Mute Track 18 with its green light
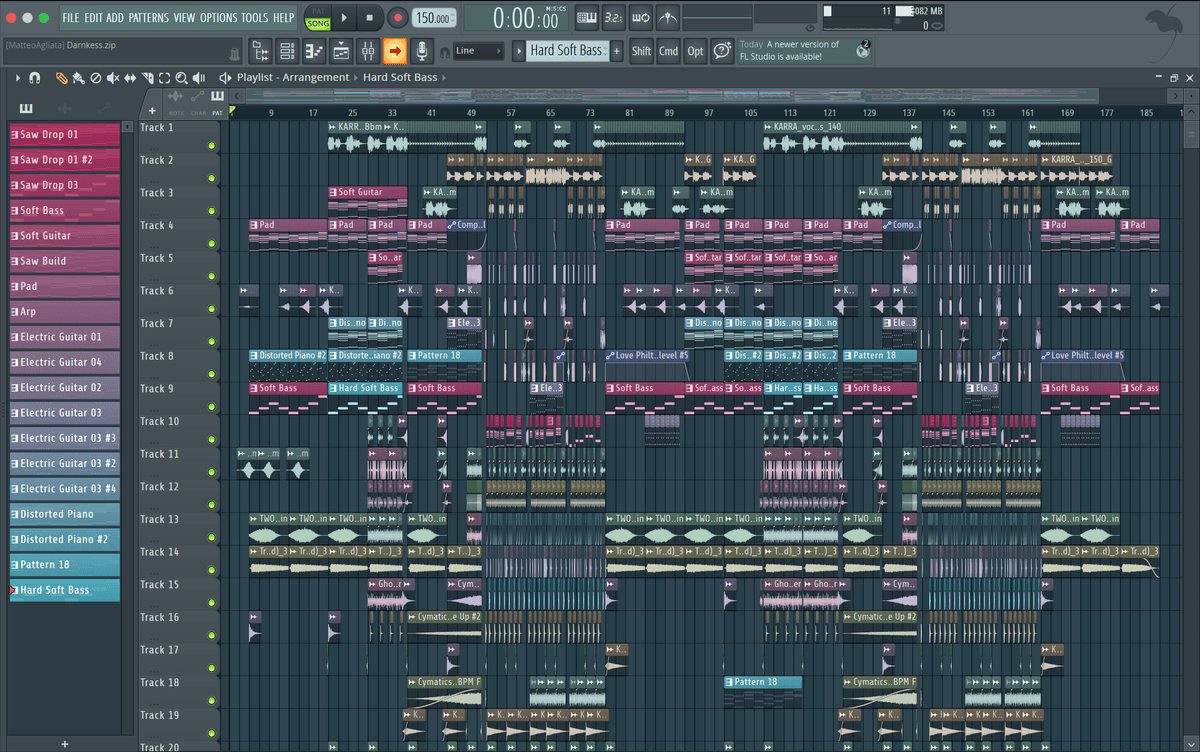The width and height of the screenshot is (1200, 752). pyautogui.click(x=212, y=701)
